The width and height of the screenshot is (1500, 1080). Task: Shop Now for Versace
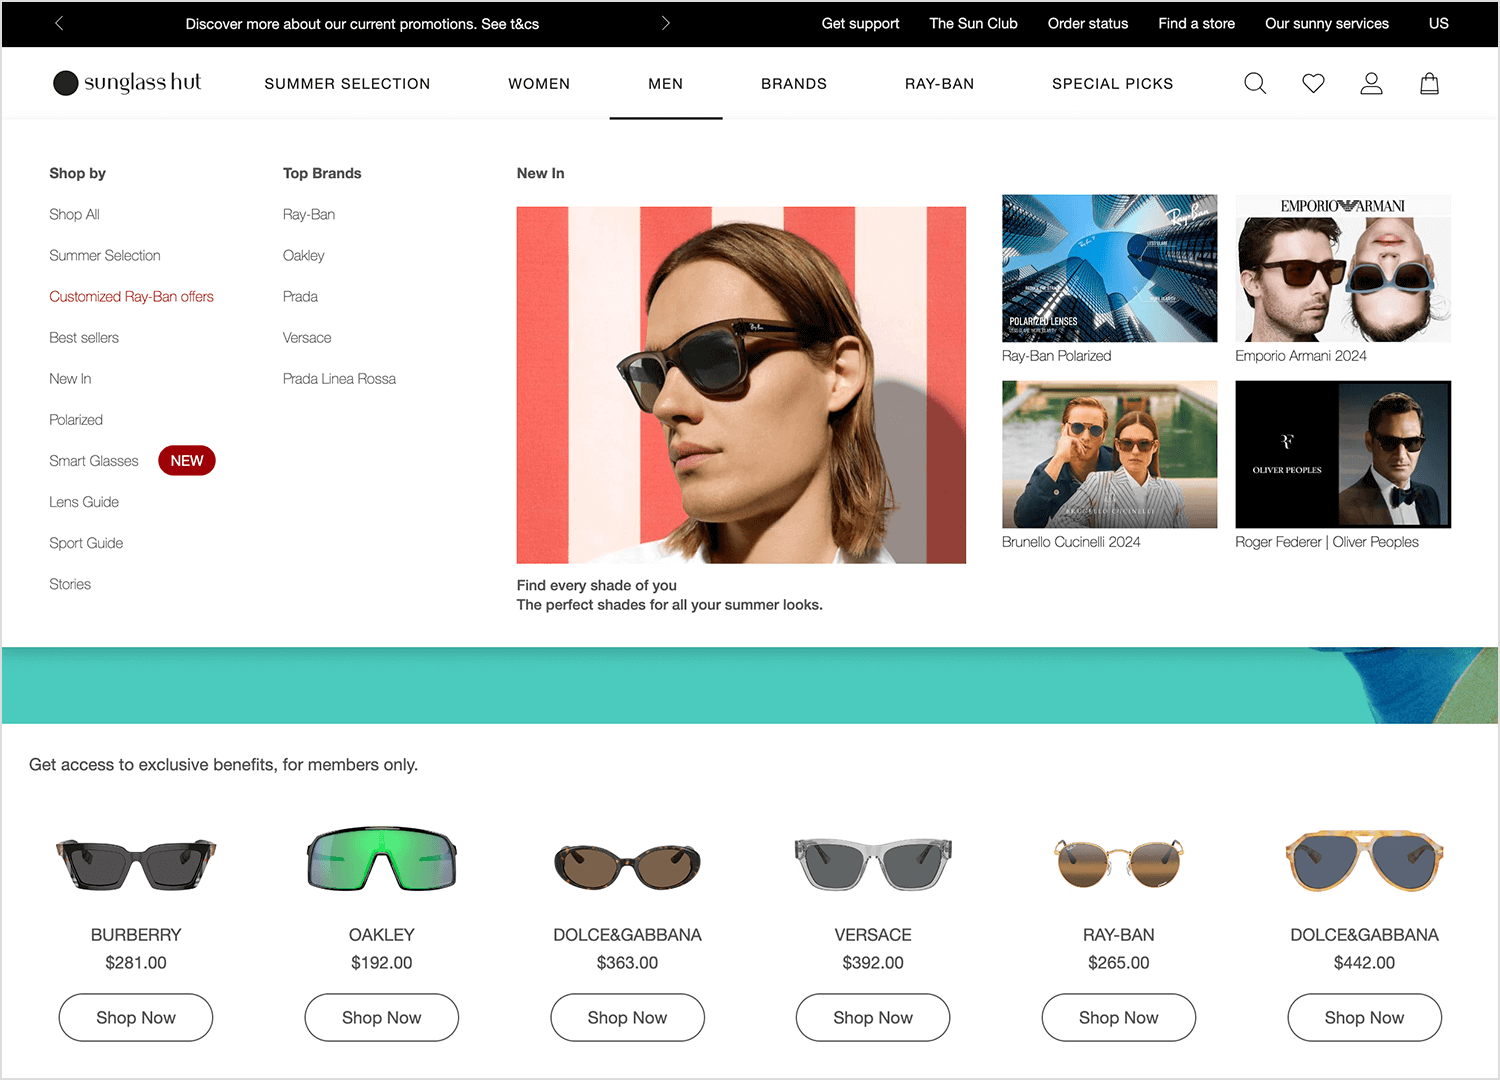coord(873,1017)
